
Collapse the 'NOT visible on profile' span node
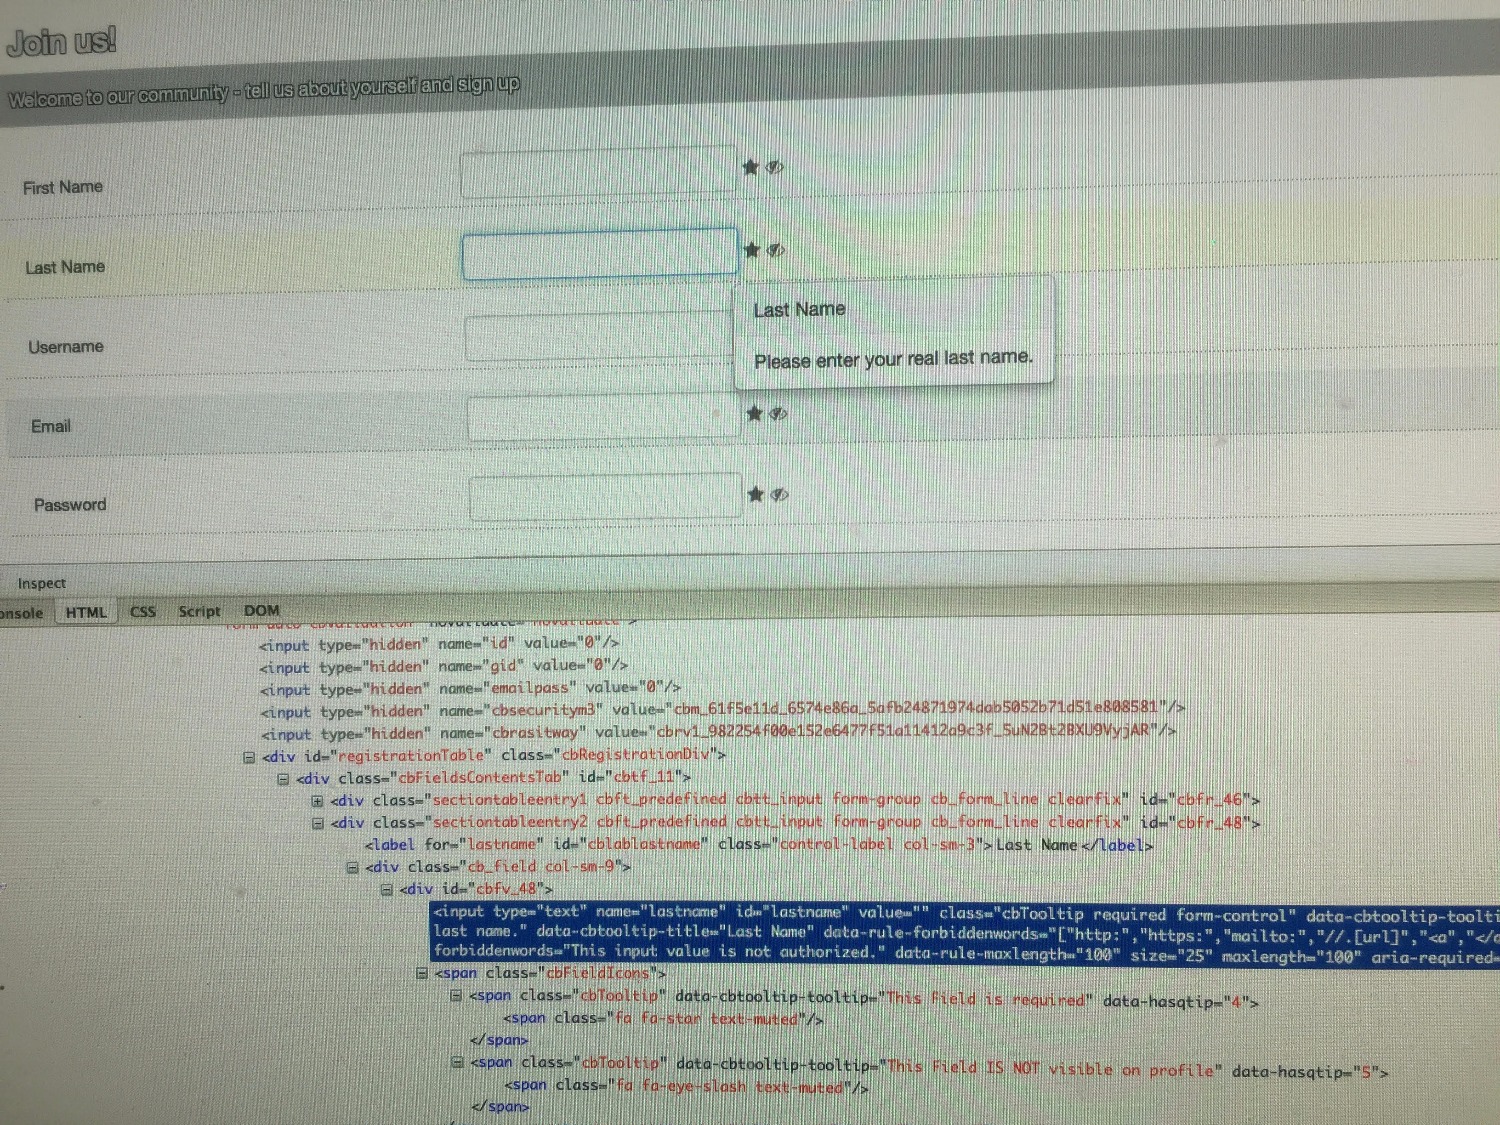[x=456, y=1063]
